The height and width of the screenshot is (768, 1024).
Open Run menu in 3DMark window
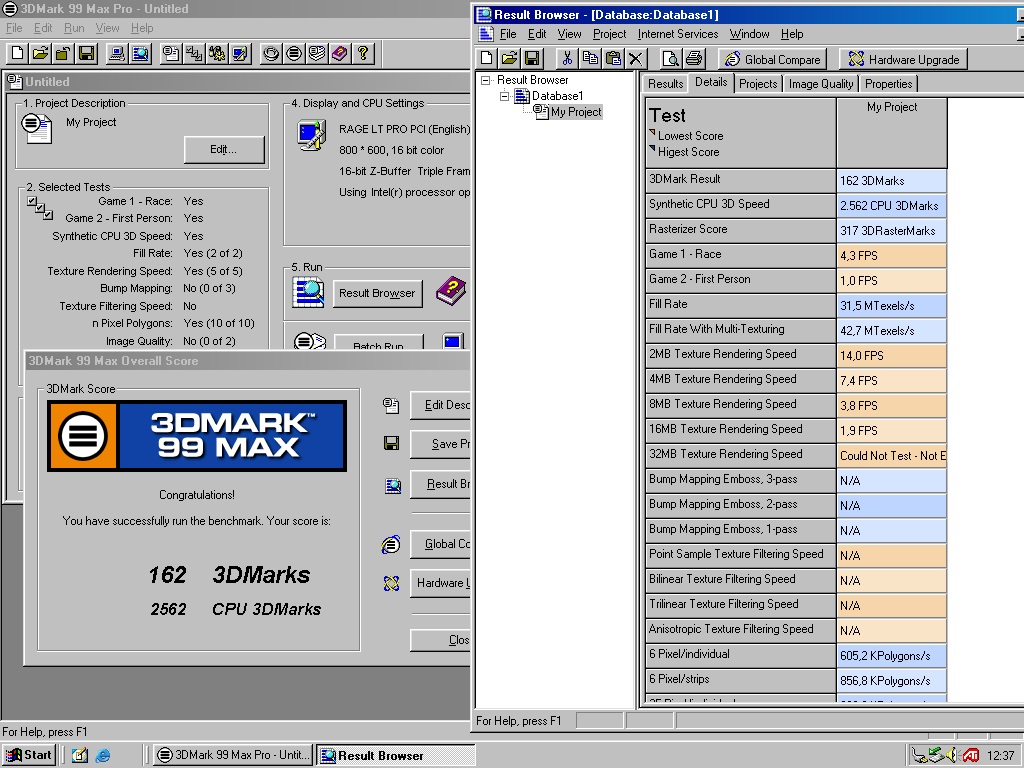[74, 28]
